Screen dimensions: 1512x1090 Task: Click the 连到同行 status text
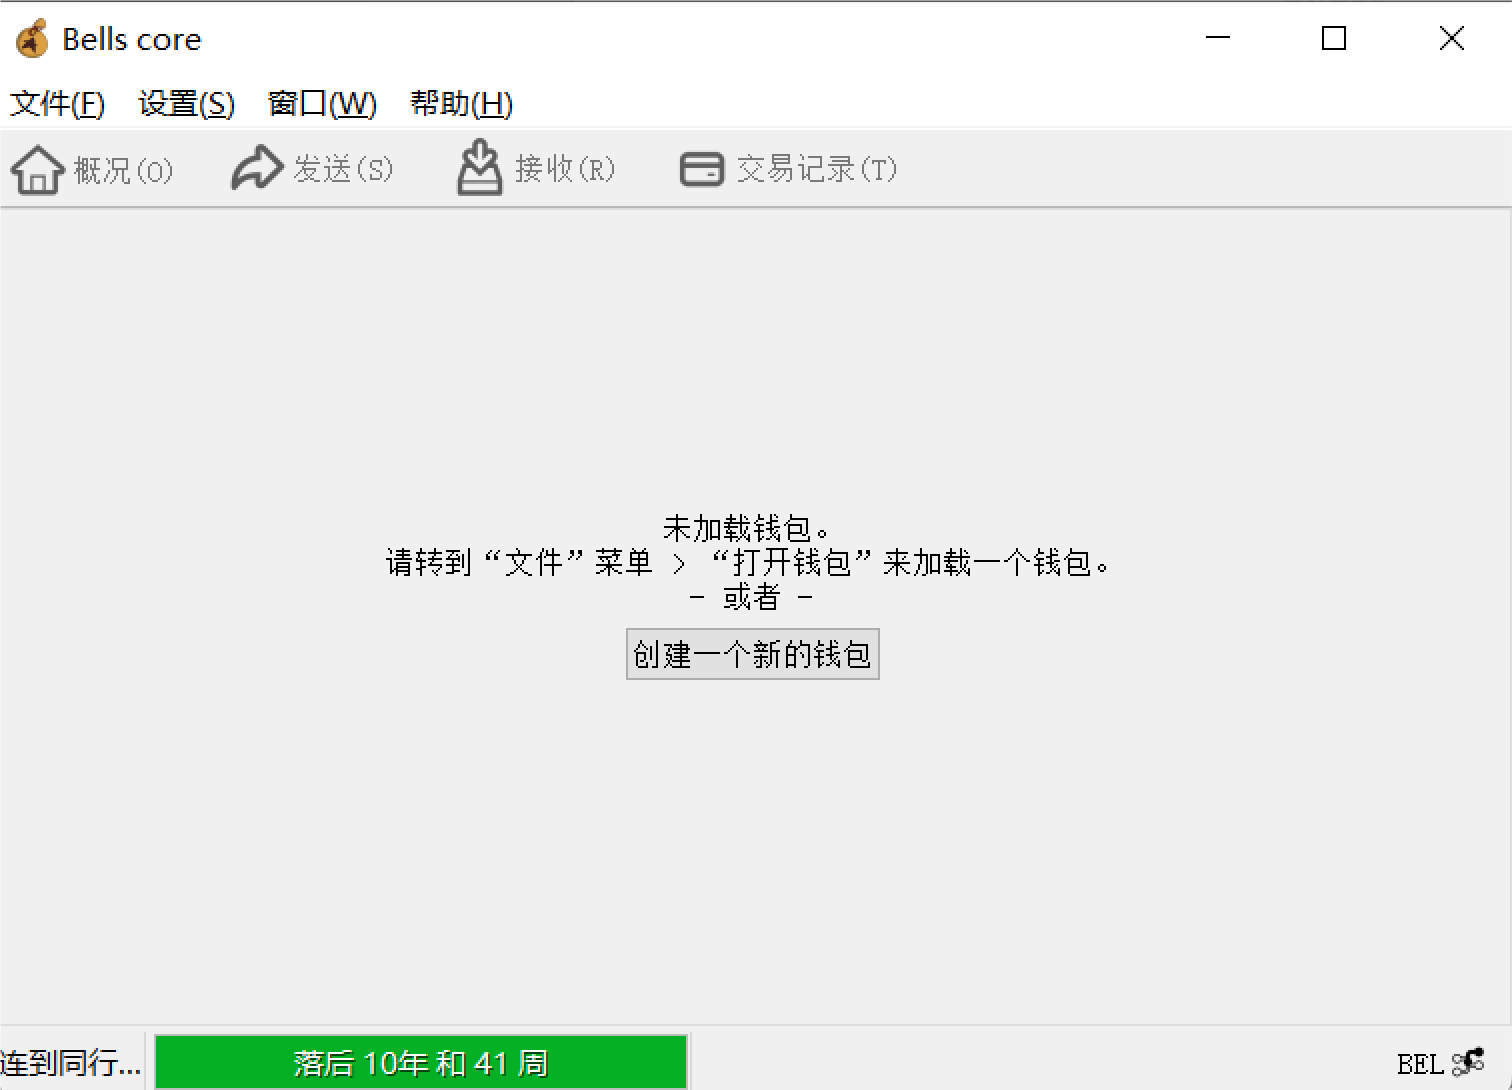tap(70, 1063)
